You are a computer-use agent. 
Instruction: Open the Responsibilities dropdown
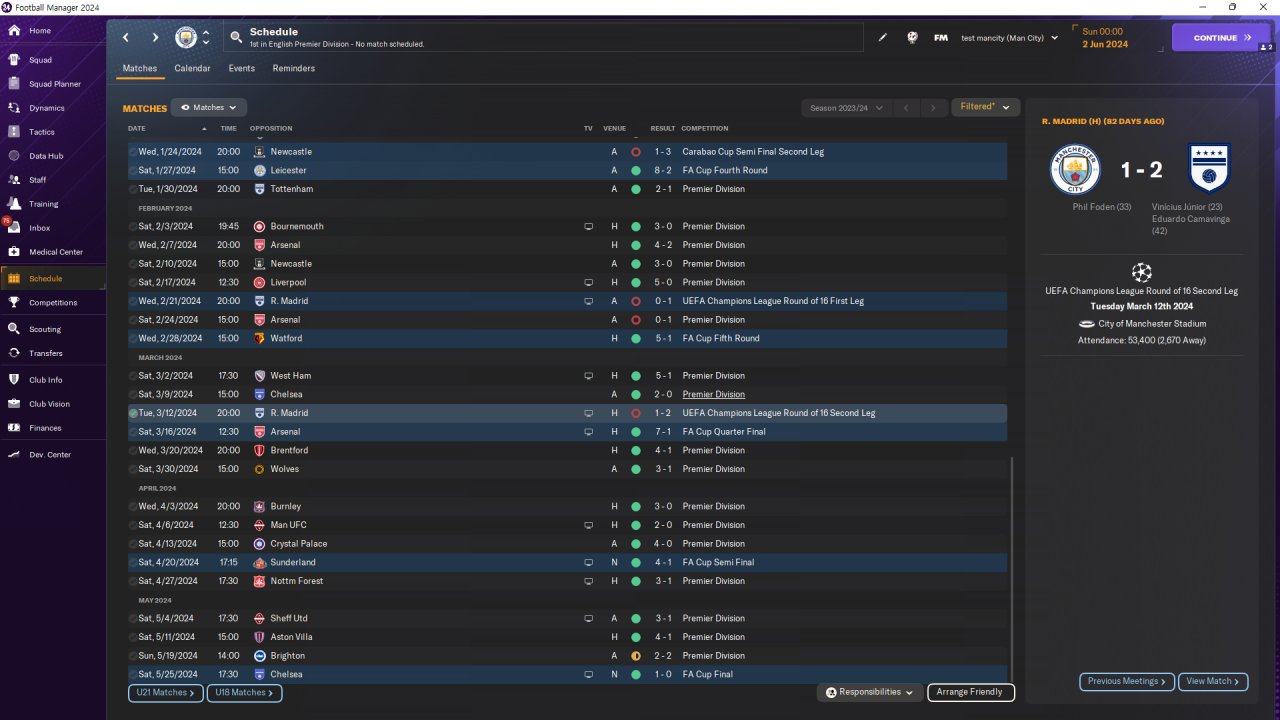(x=869, y=692)
